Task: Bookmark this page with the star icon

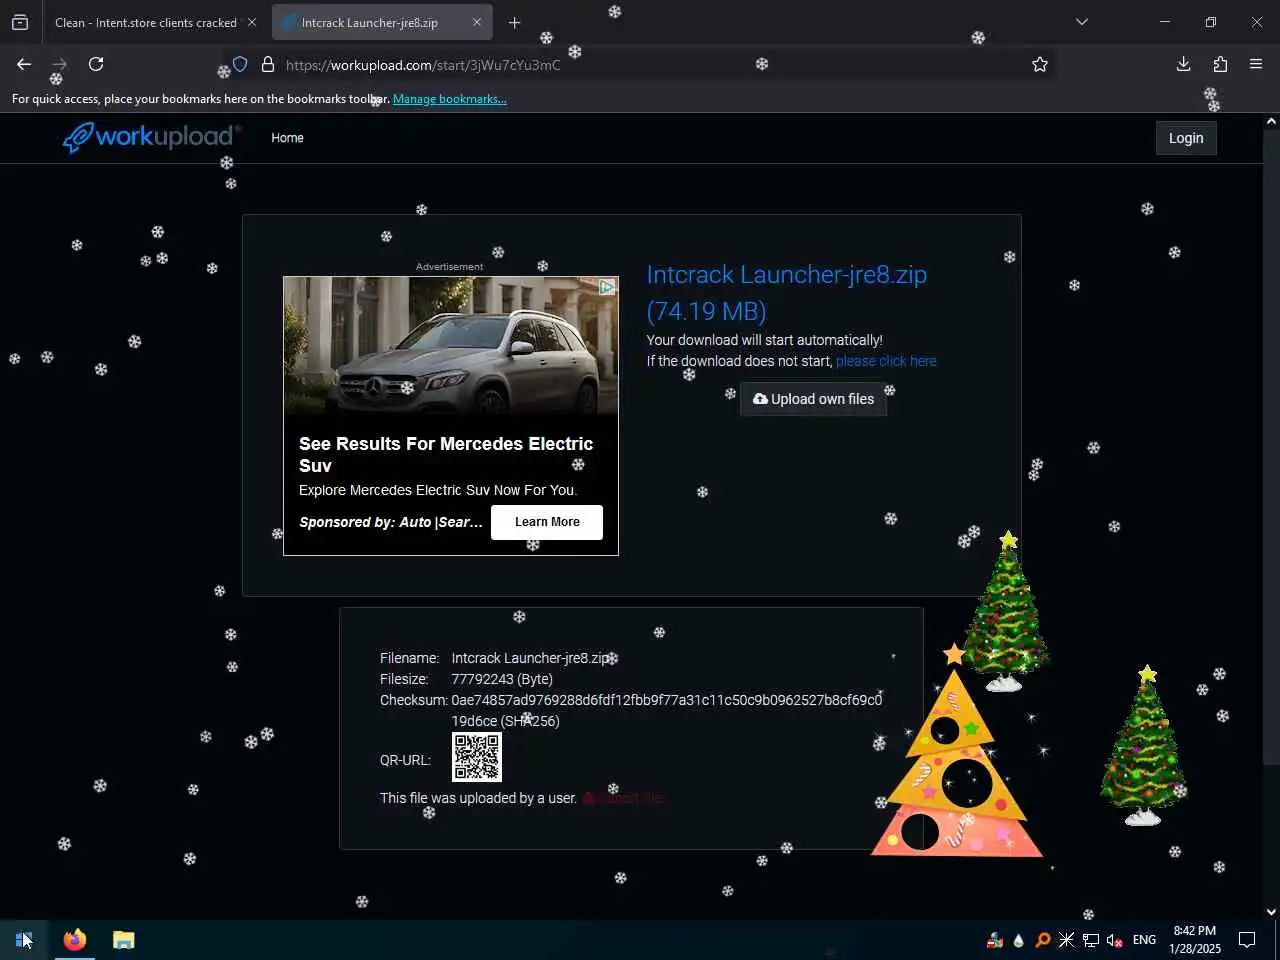Action: [x=1040, y=64]
